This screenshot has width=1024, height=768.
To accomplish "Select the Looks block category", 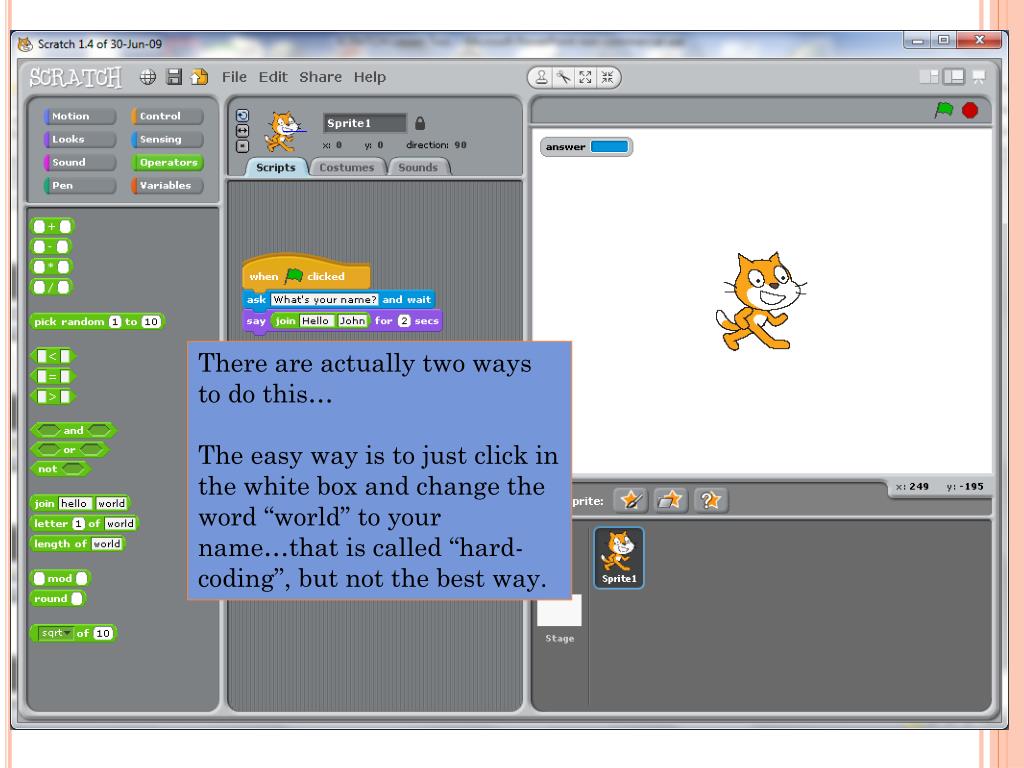I will 80,139.
